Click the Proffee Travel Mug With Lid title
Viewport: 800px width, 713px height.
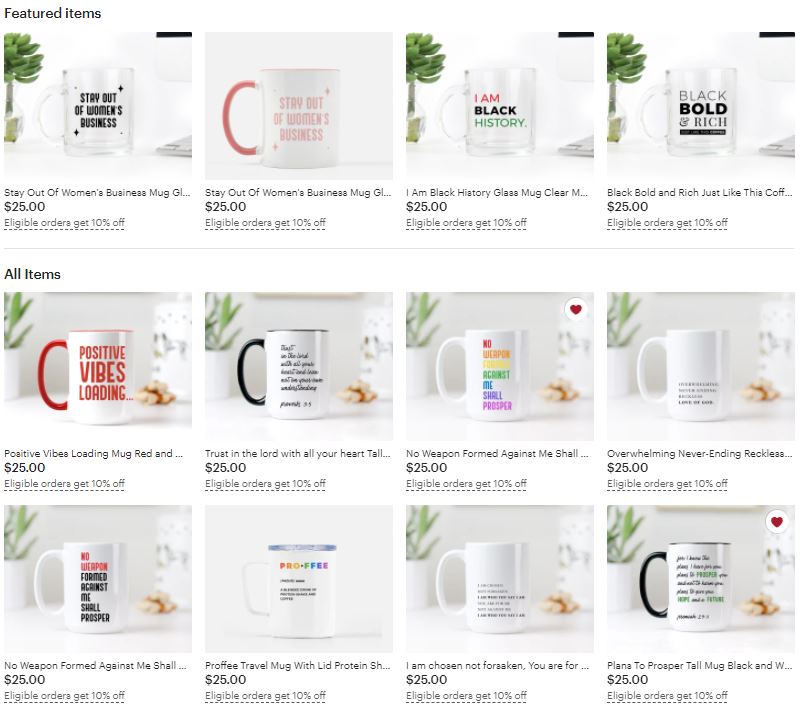[297, 666]
